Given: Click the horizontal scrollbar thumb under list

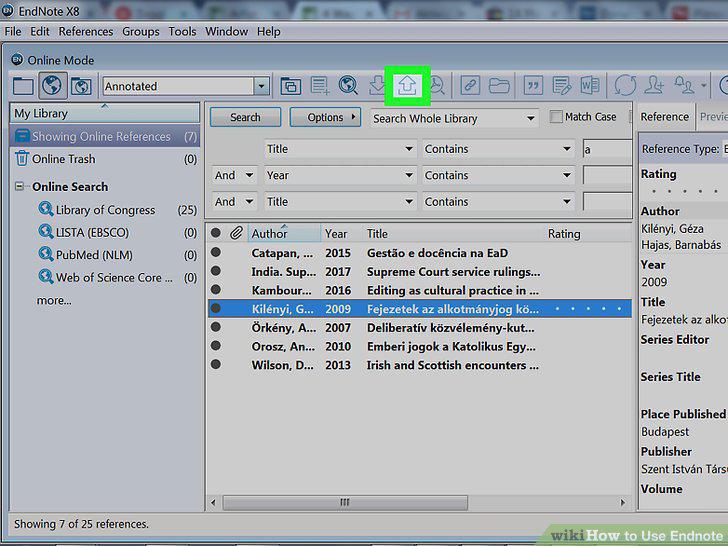Looking at the screenshot, I should point(345,502).
